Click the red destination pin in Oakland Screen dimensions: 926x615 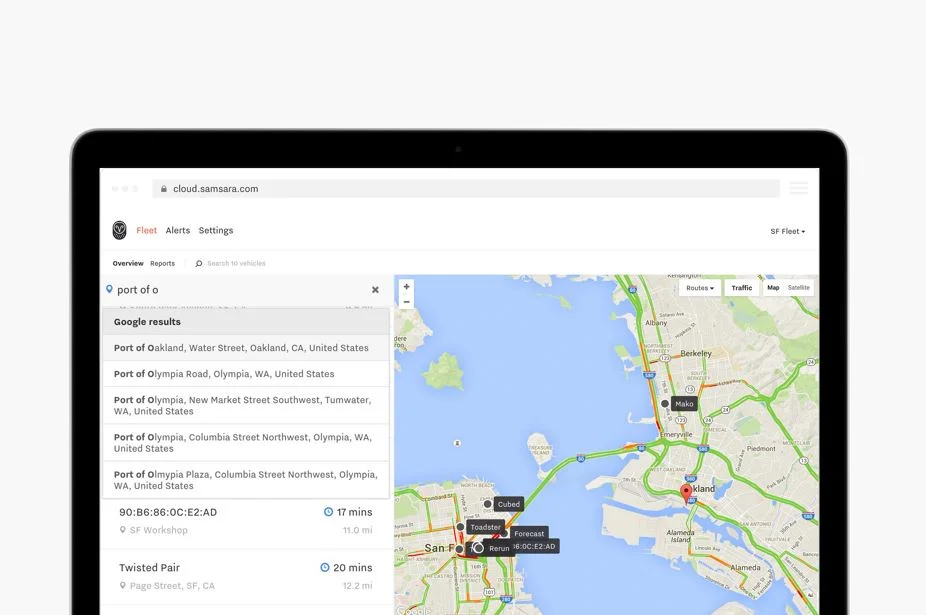tap(686, 493)
